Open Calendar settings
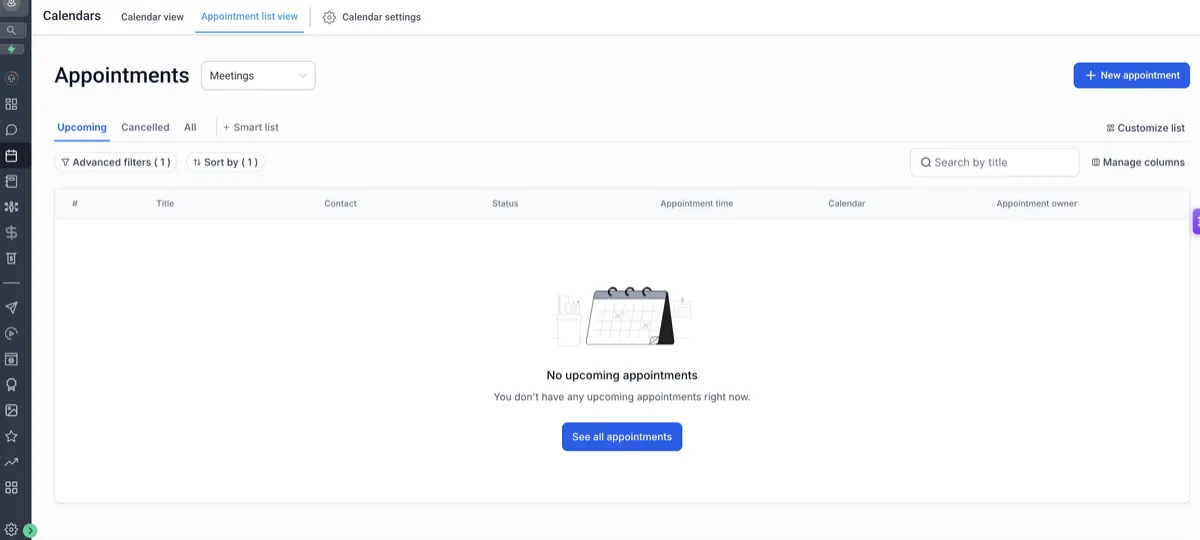This screenshot has width=1200, height=540. pos(372,17)
